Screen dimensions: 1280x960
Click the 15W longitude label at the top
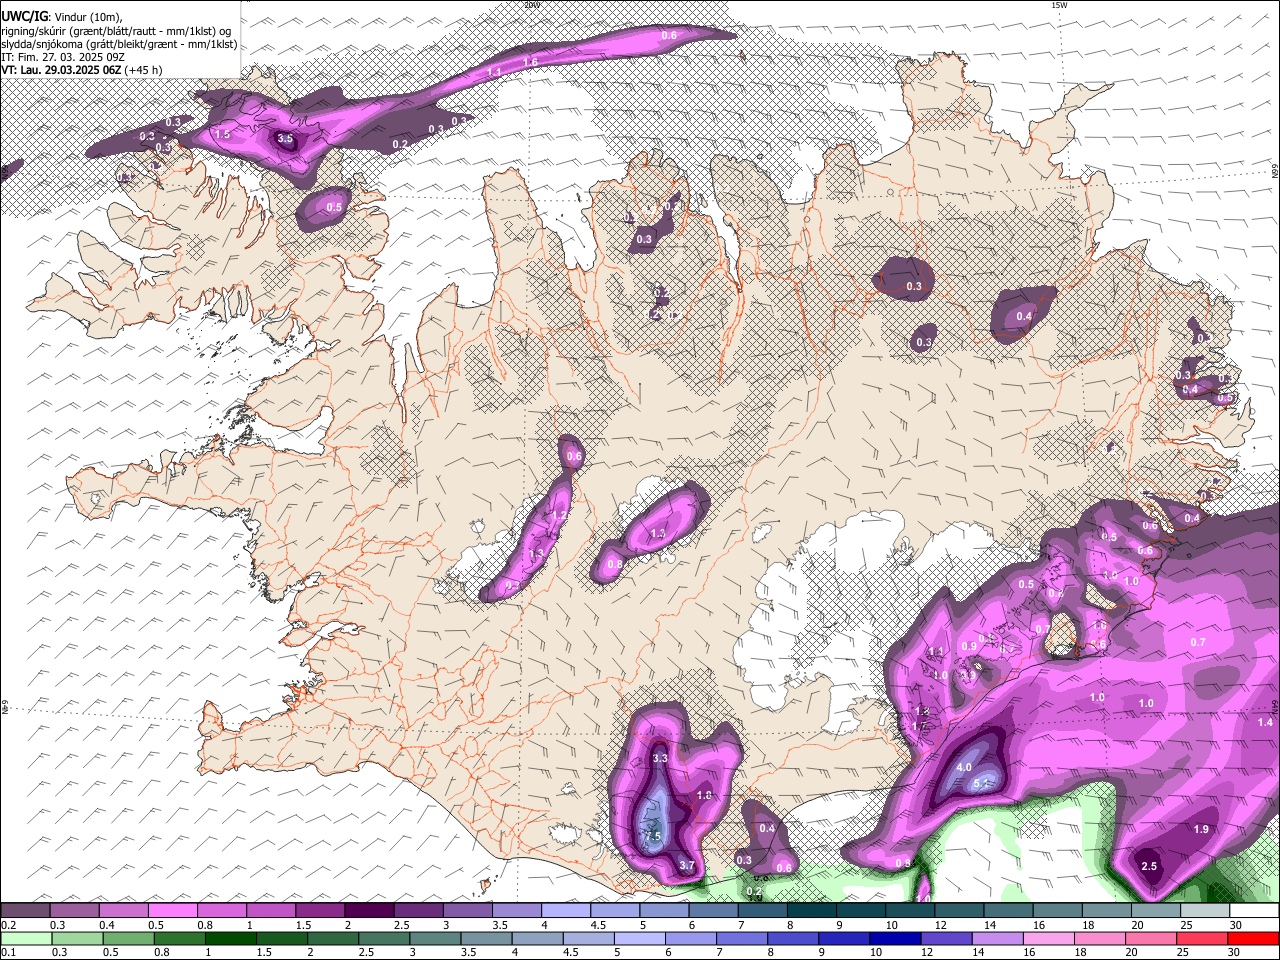pyautogui.click(x=1059, y=5)
